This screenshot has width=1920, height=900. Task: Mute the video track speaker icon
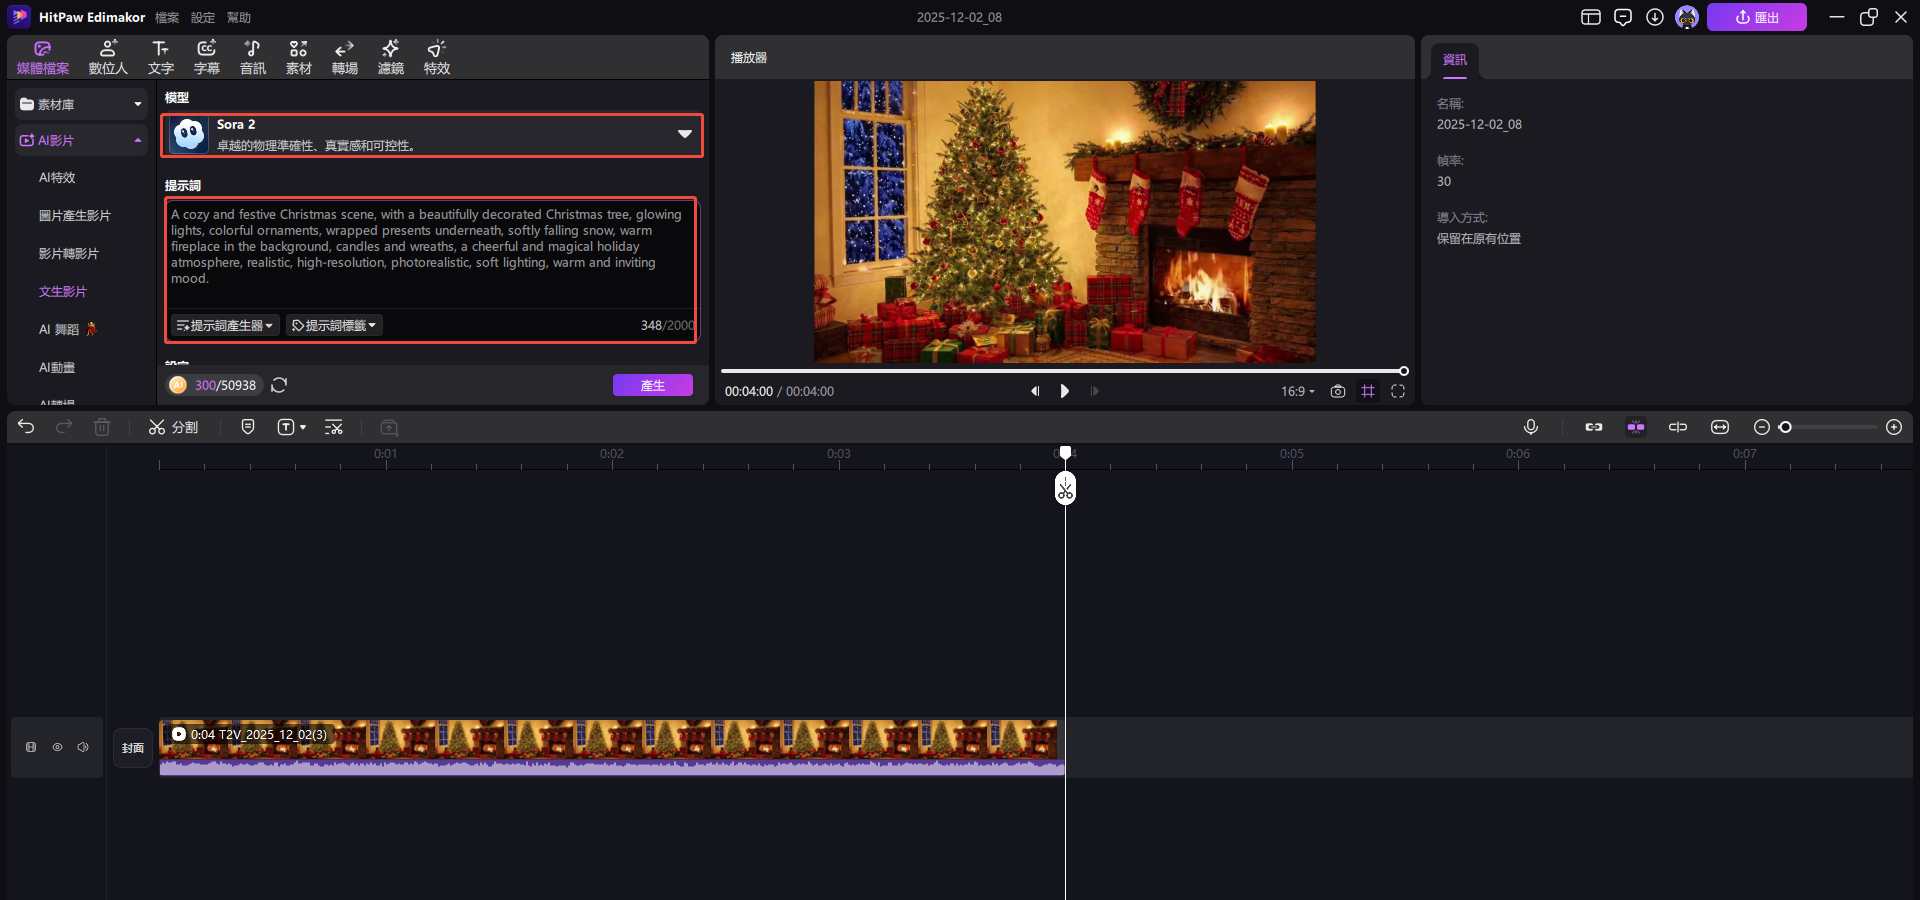click(83, 747)
